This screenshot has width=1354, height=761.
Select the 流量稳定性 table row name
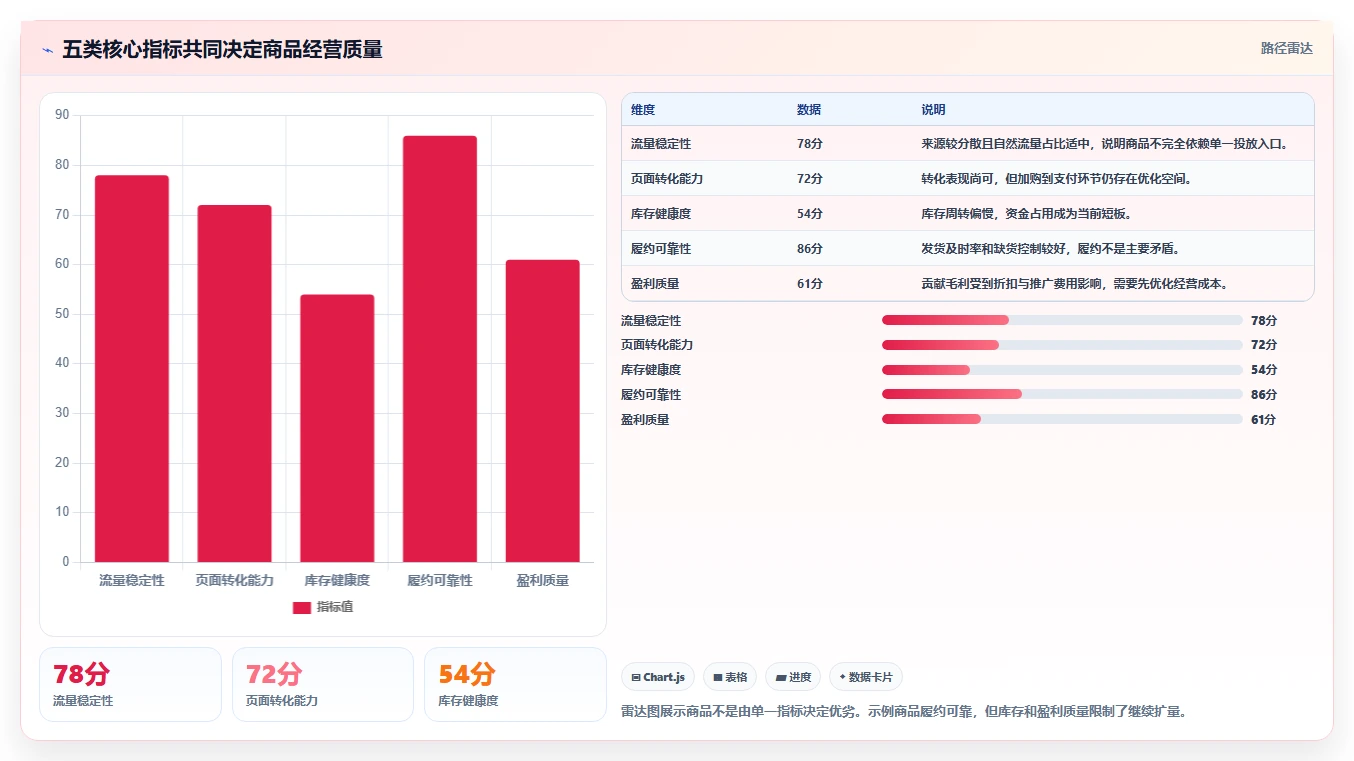661,144
